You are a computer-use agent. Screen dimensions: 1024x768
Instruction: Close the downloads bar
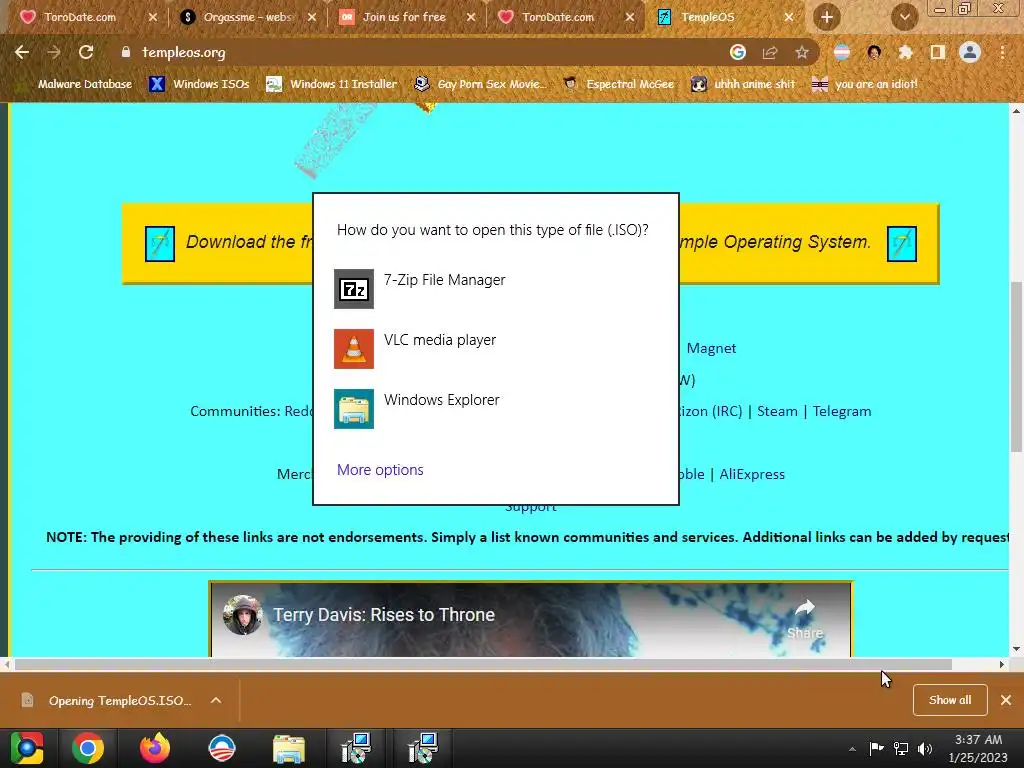1006,700
